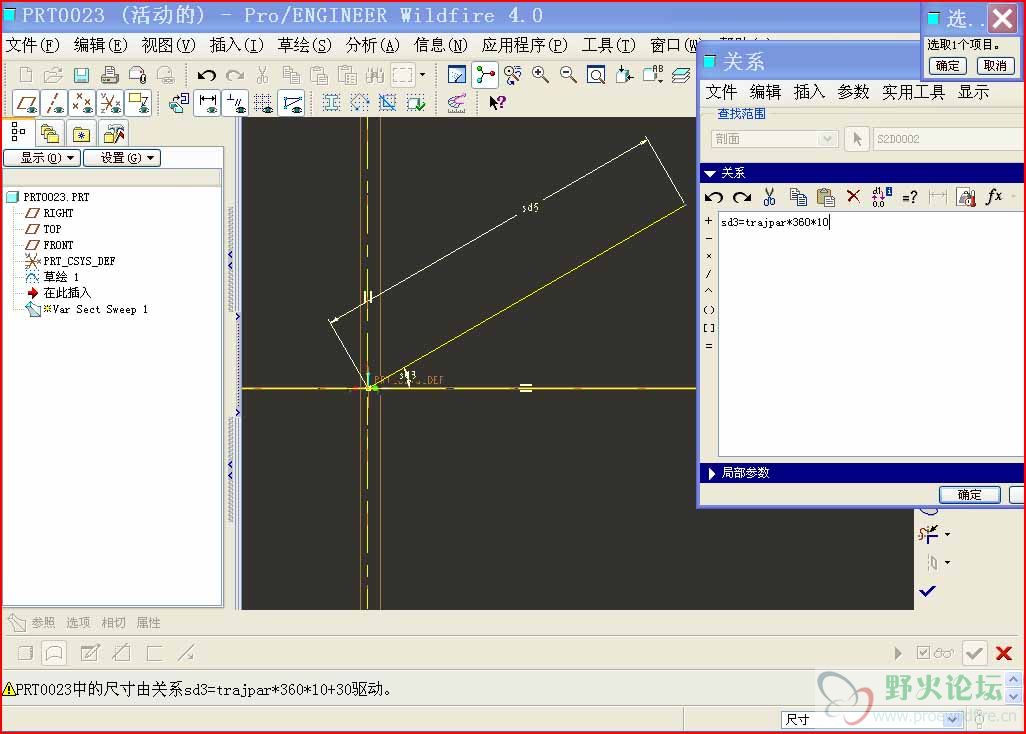Select 草绘 1 in the model tree
Viewport: 1026px width, 734px height.
coord(61,277)
